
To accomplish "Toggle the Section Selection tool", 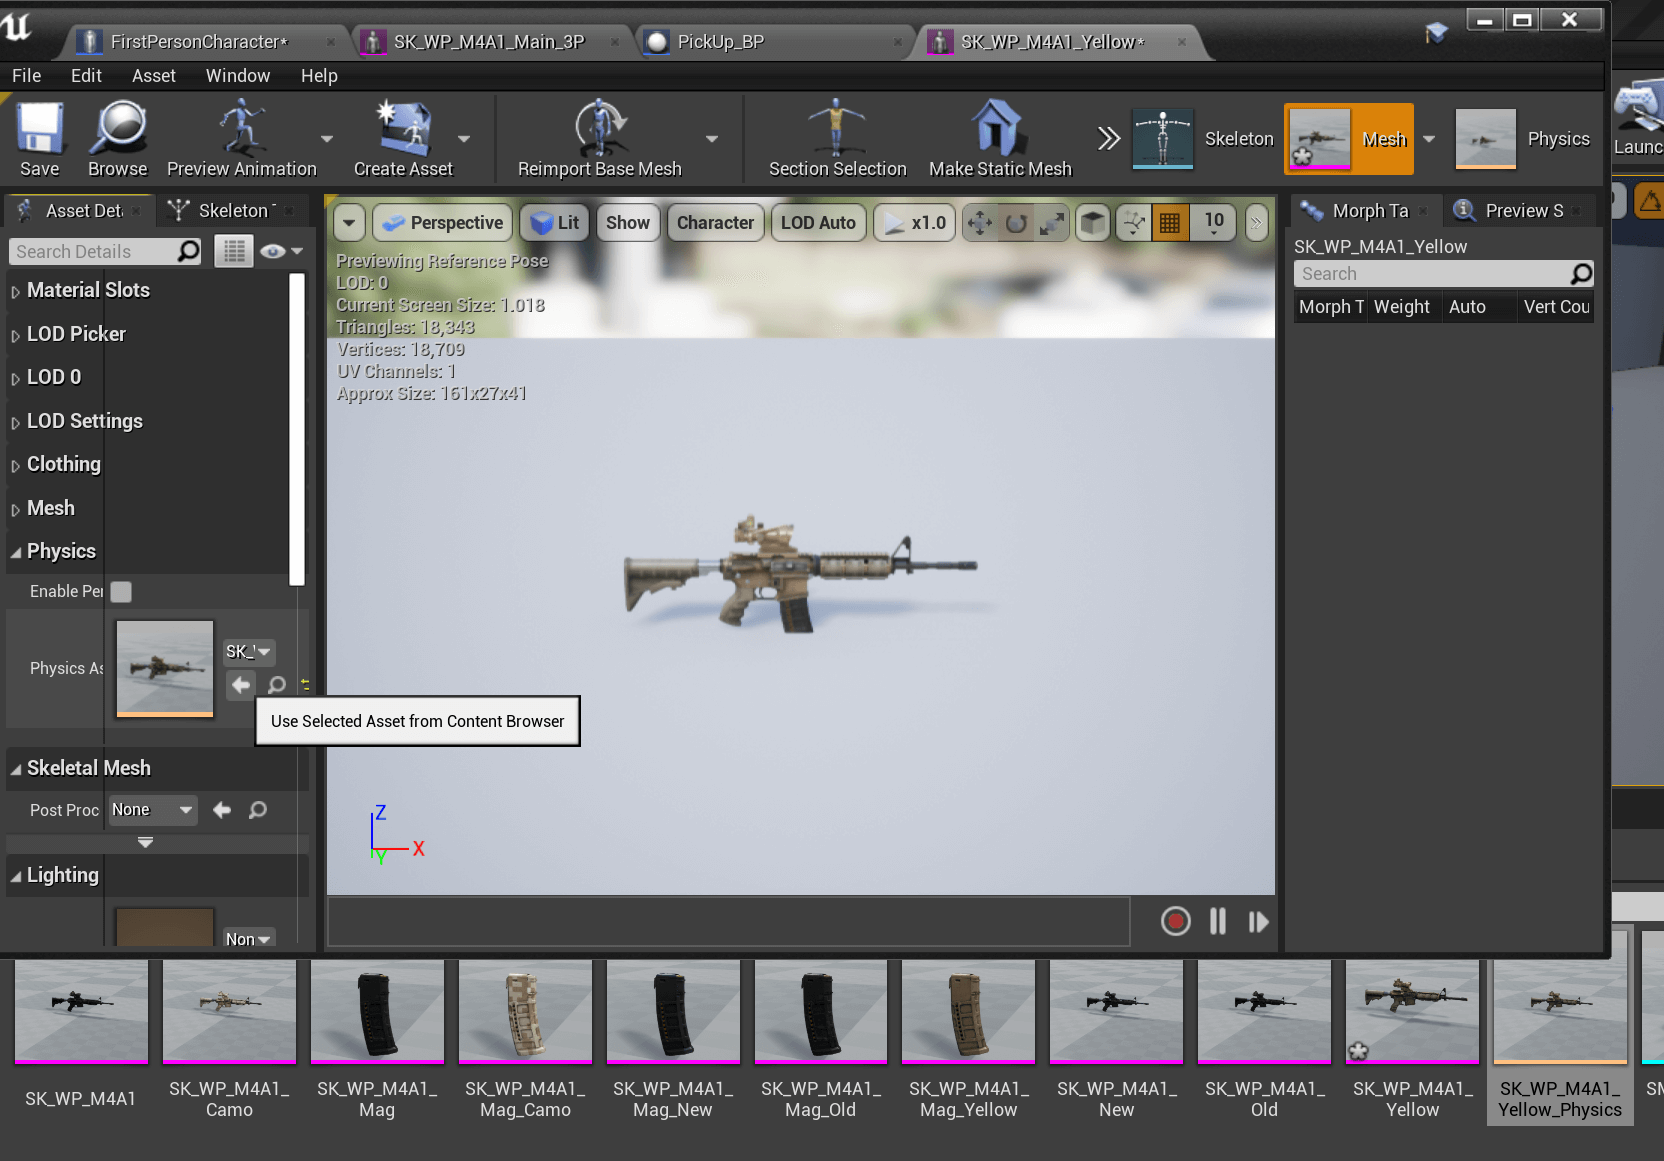I will [x=837, y=139].
